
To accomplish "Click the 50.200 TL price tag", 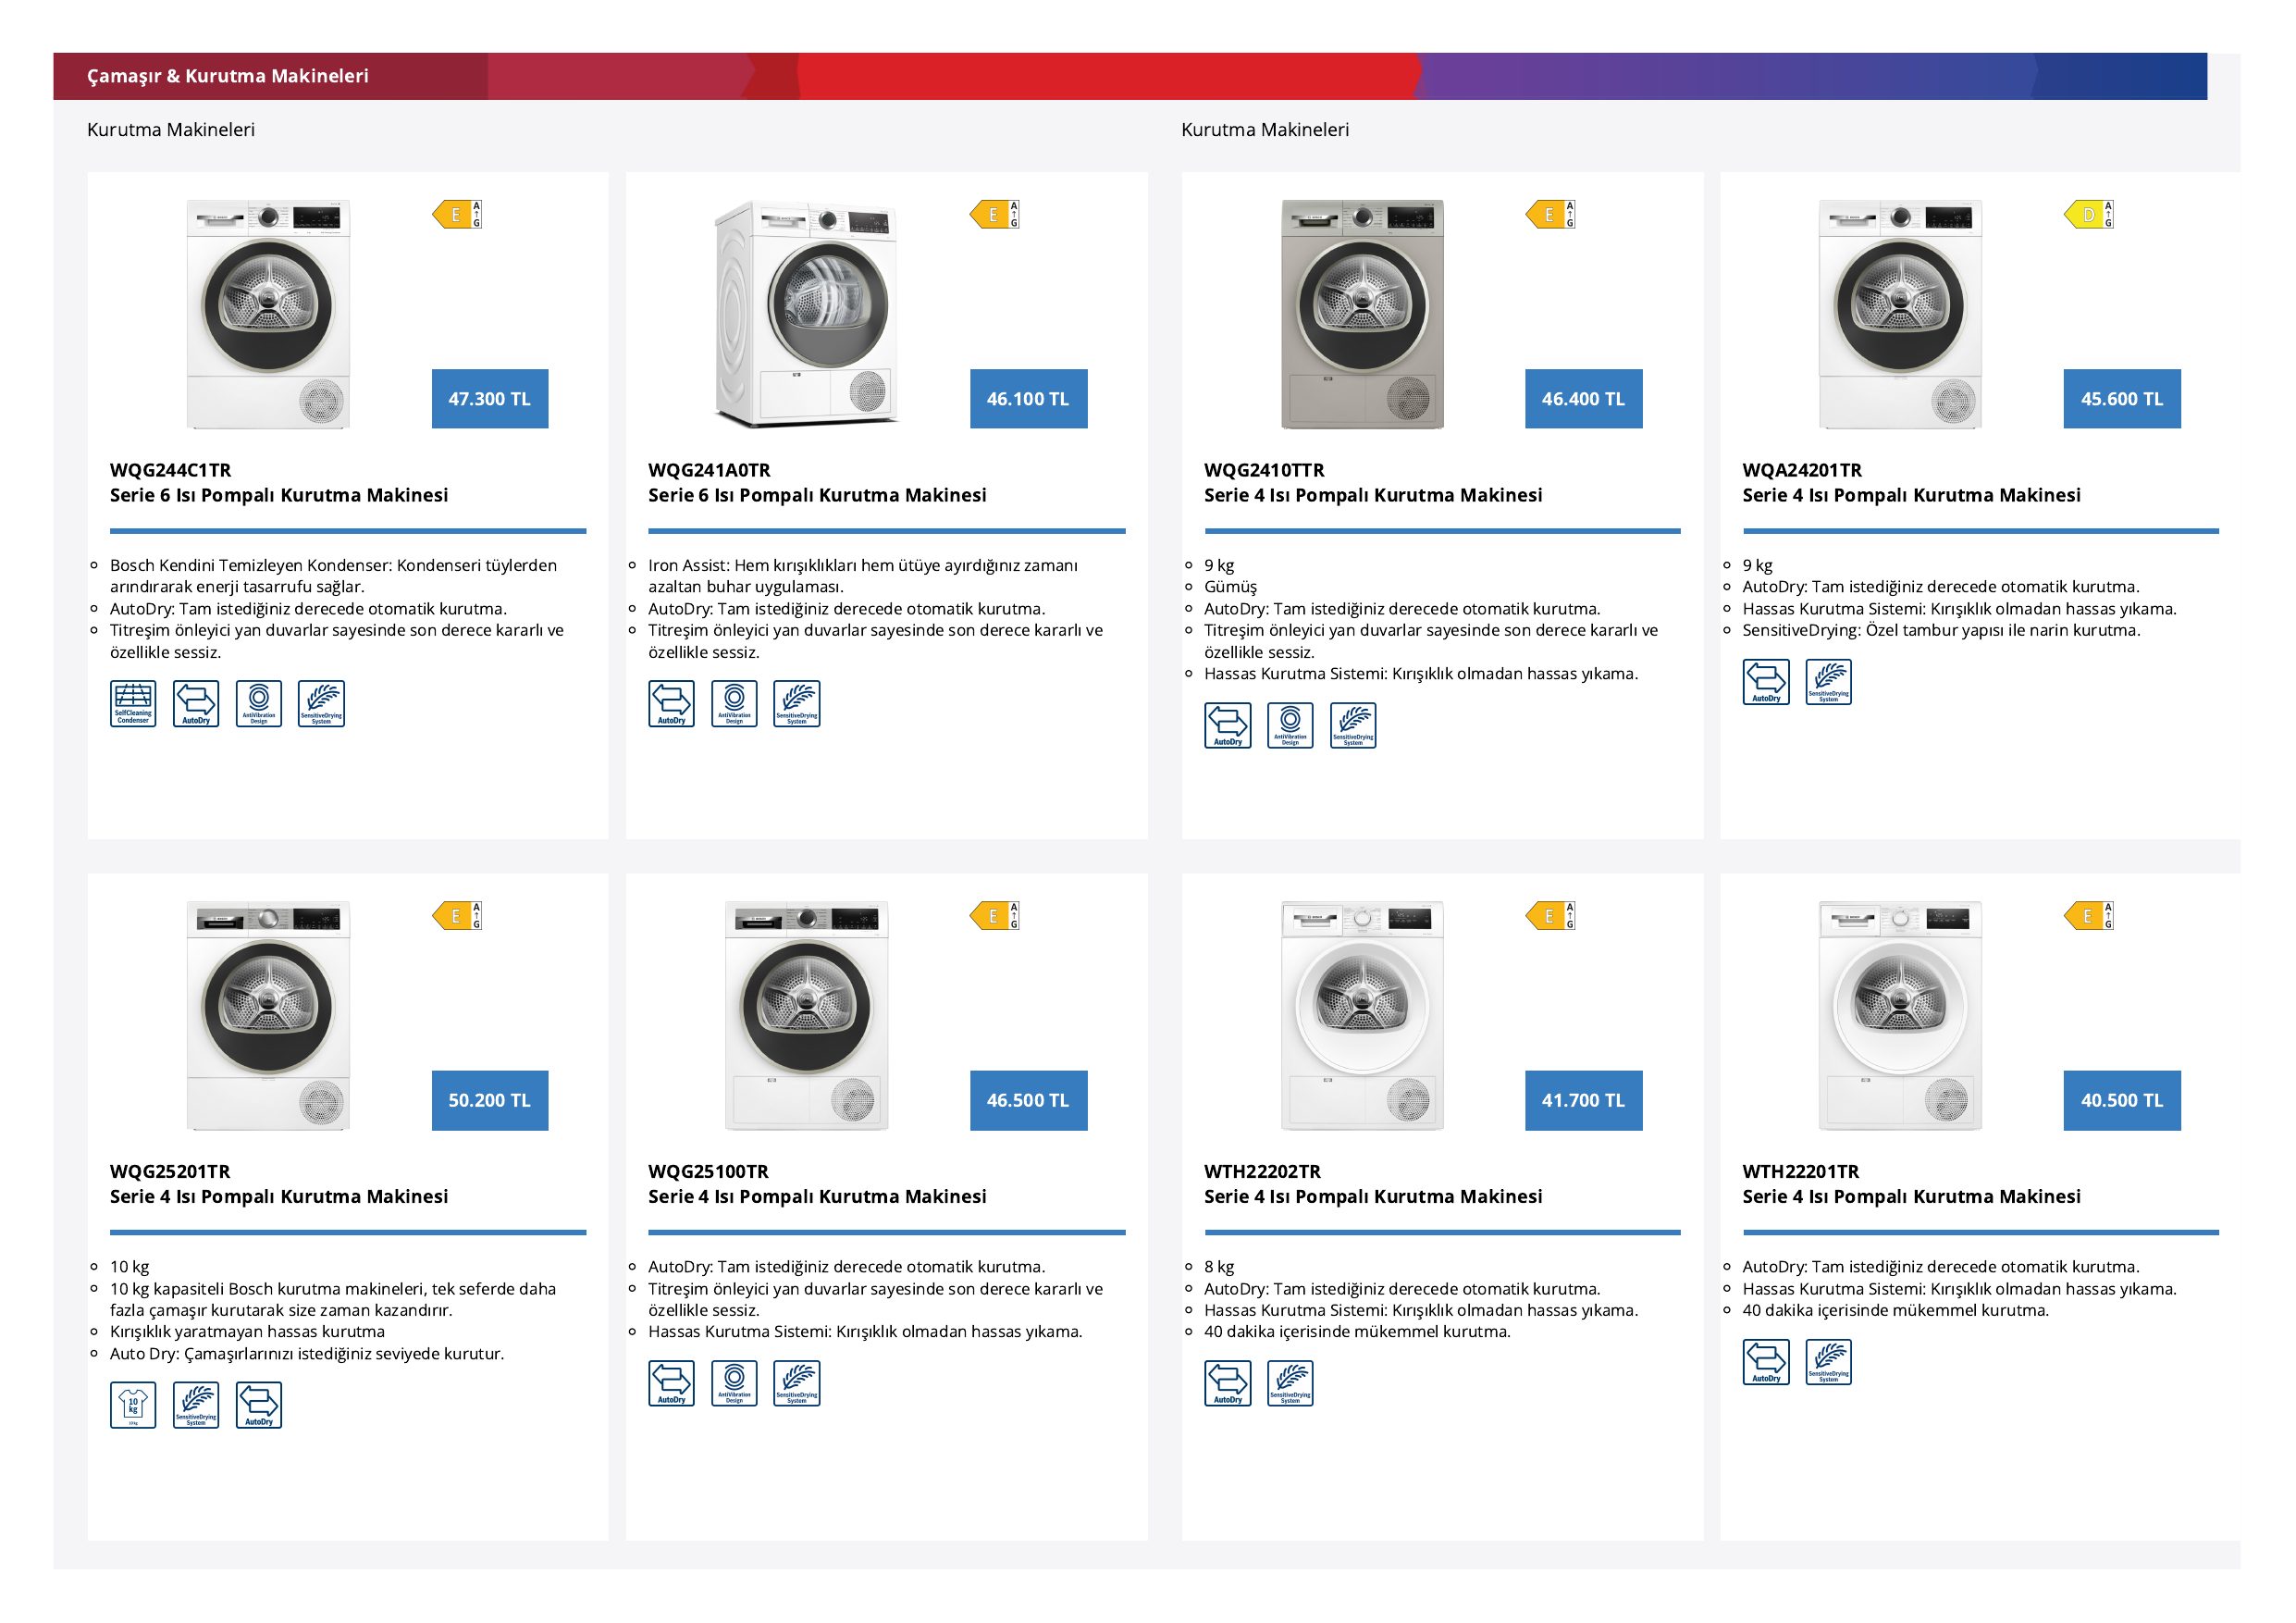I will (x=490, y=1101).
